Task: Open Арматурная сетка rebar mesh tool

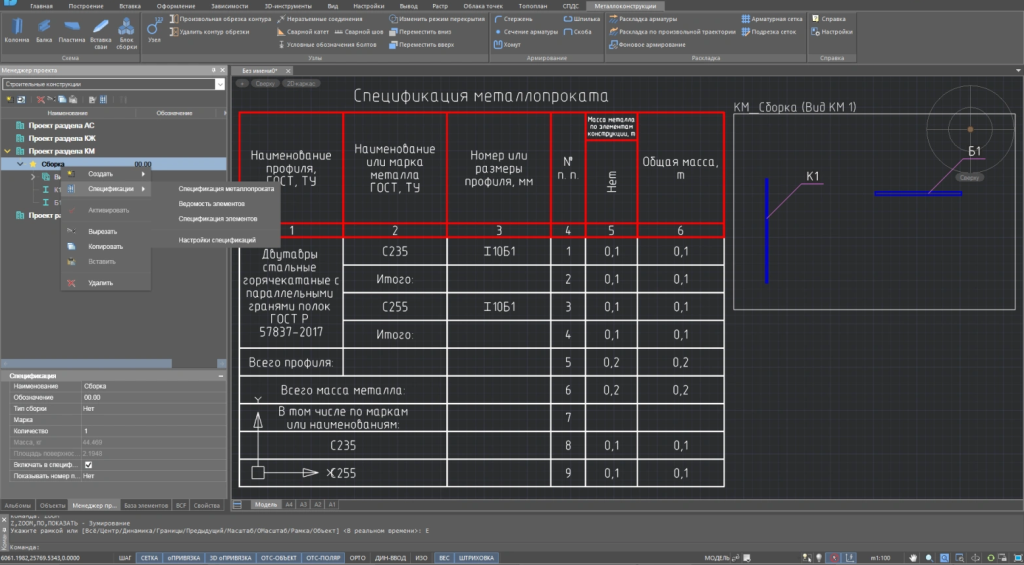Action: click(x=775, y=18)
